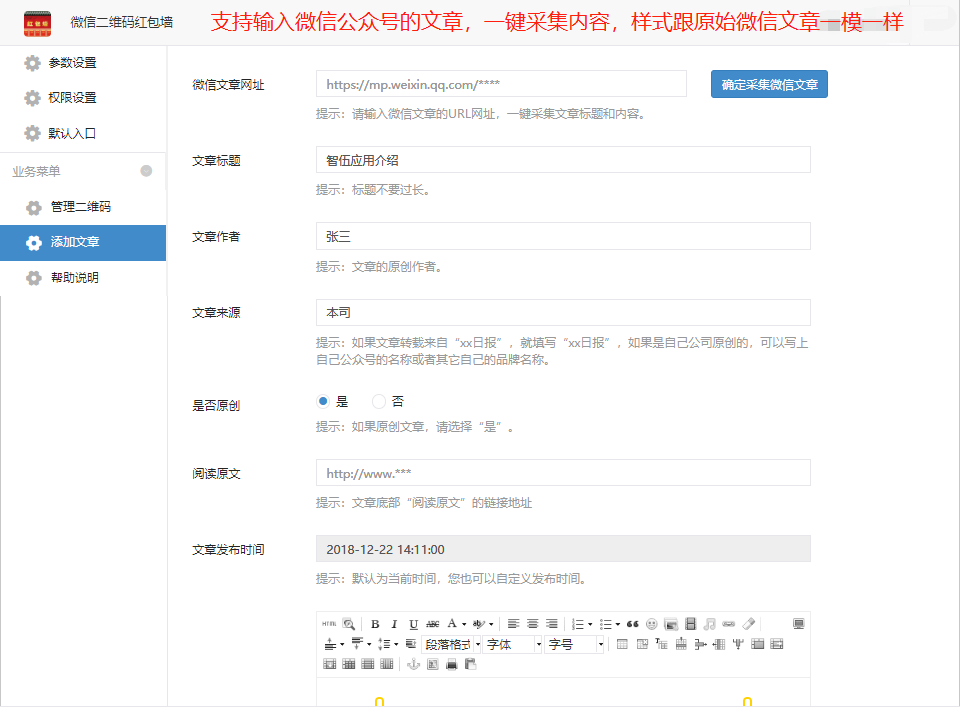960x708 pixels.
Task: Insert an unordered bullet list
Action: (606, 624)
